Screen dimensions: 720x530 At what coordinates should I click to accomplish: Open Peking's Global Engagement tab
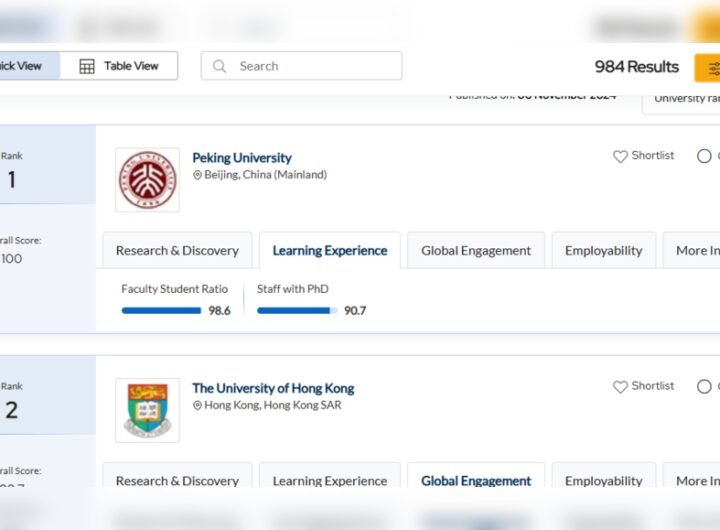pos(476,250)
